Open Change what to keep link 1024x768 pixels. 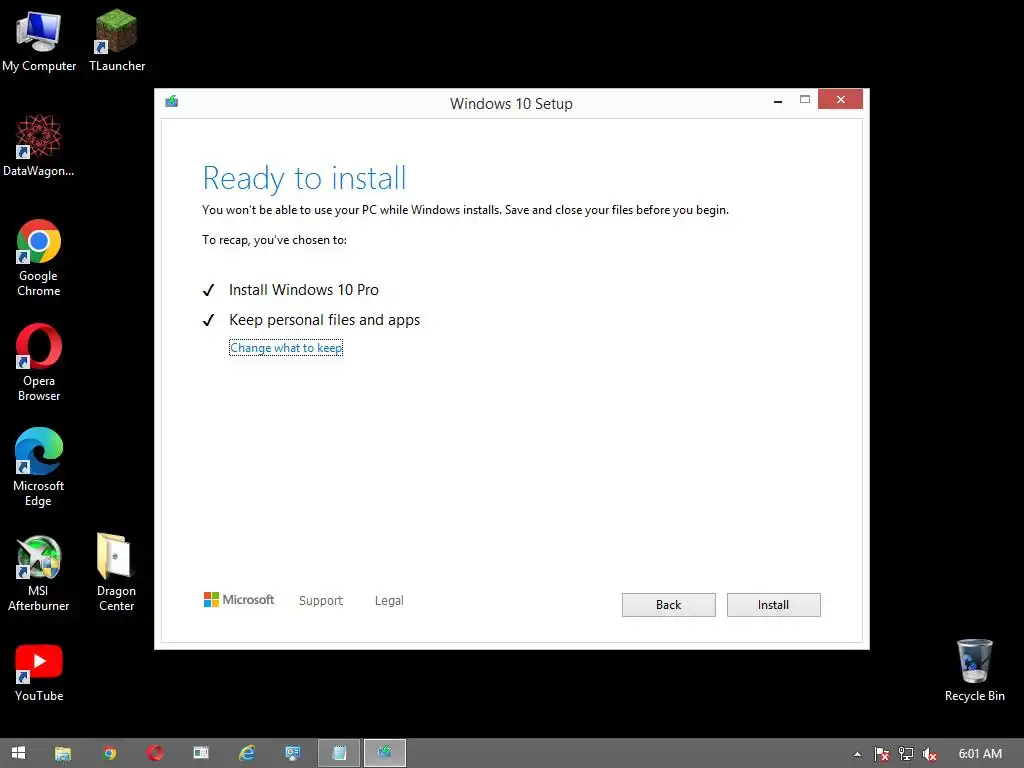click(x=286, y=347)
